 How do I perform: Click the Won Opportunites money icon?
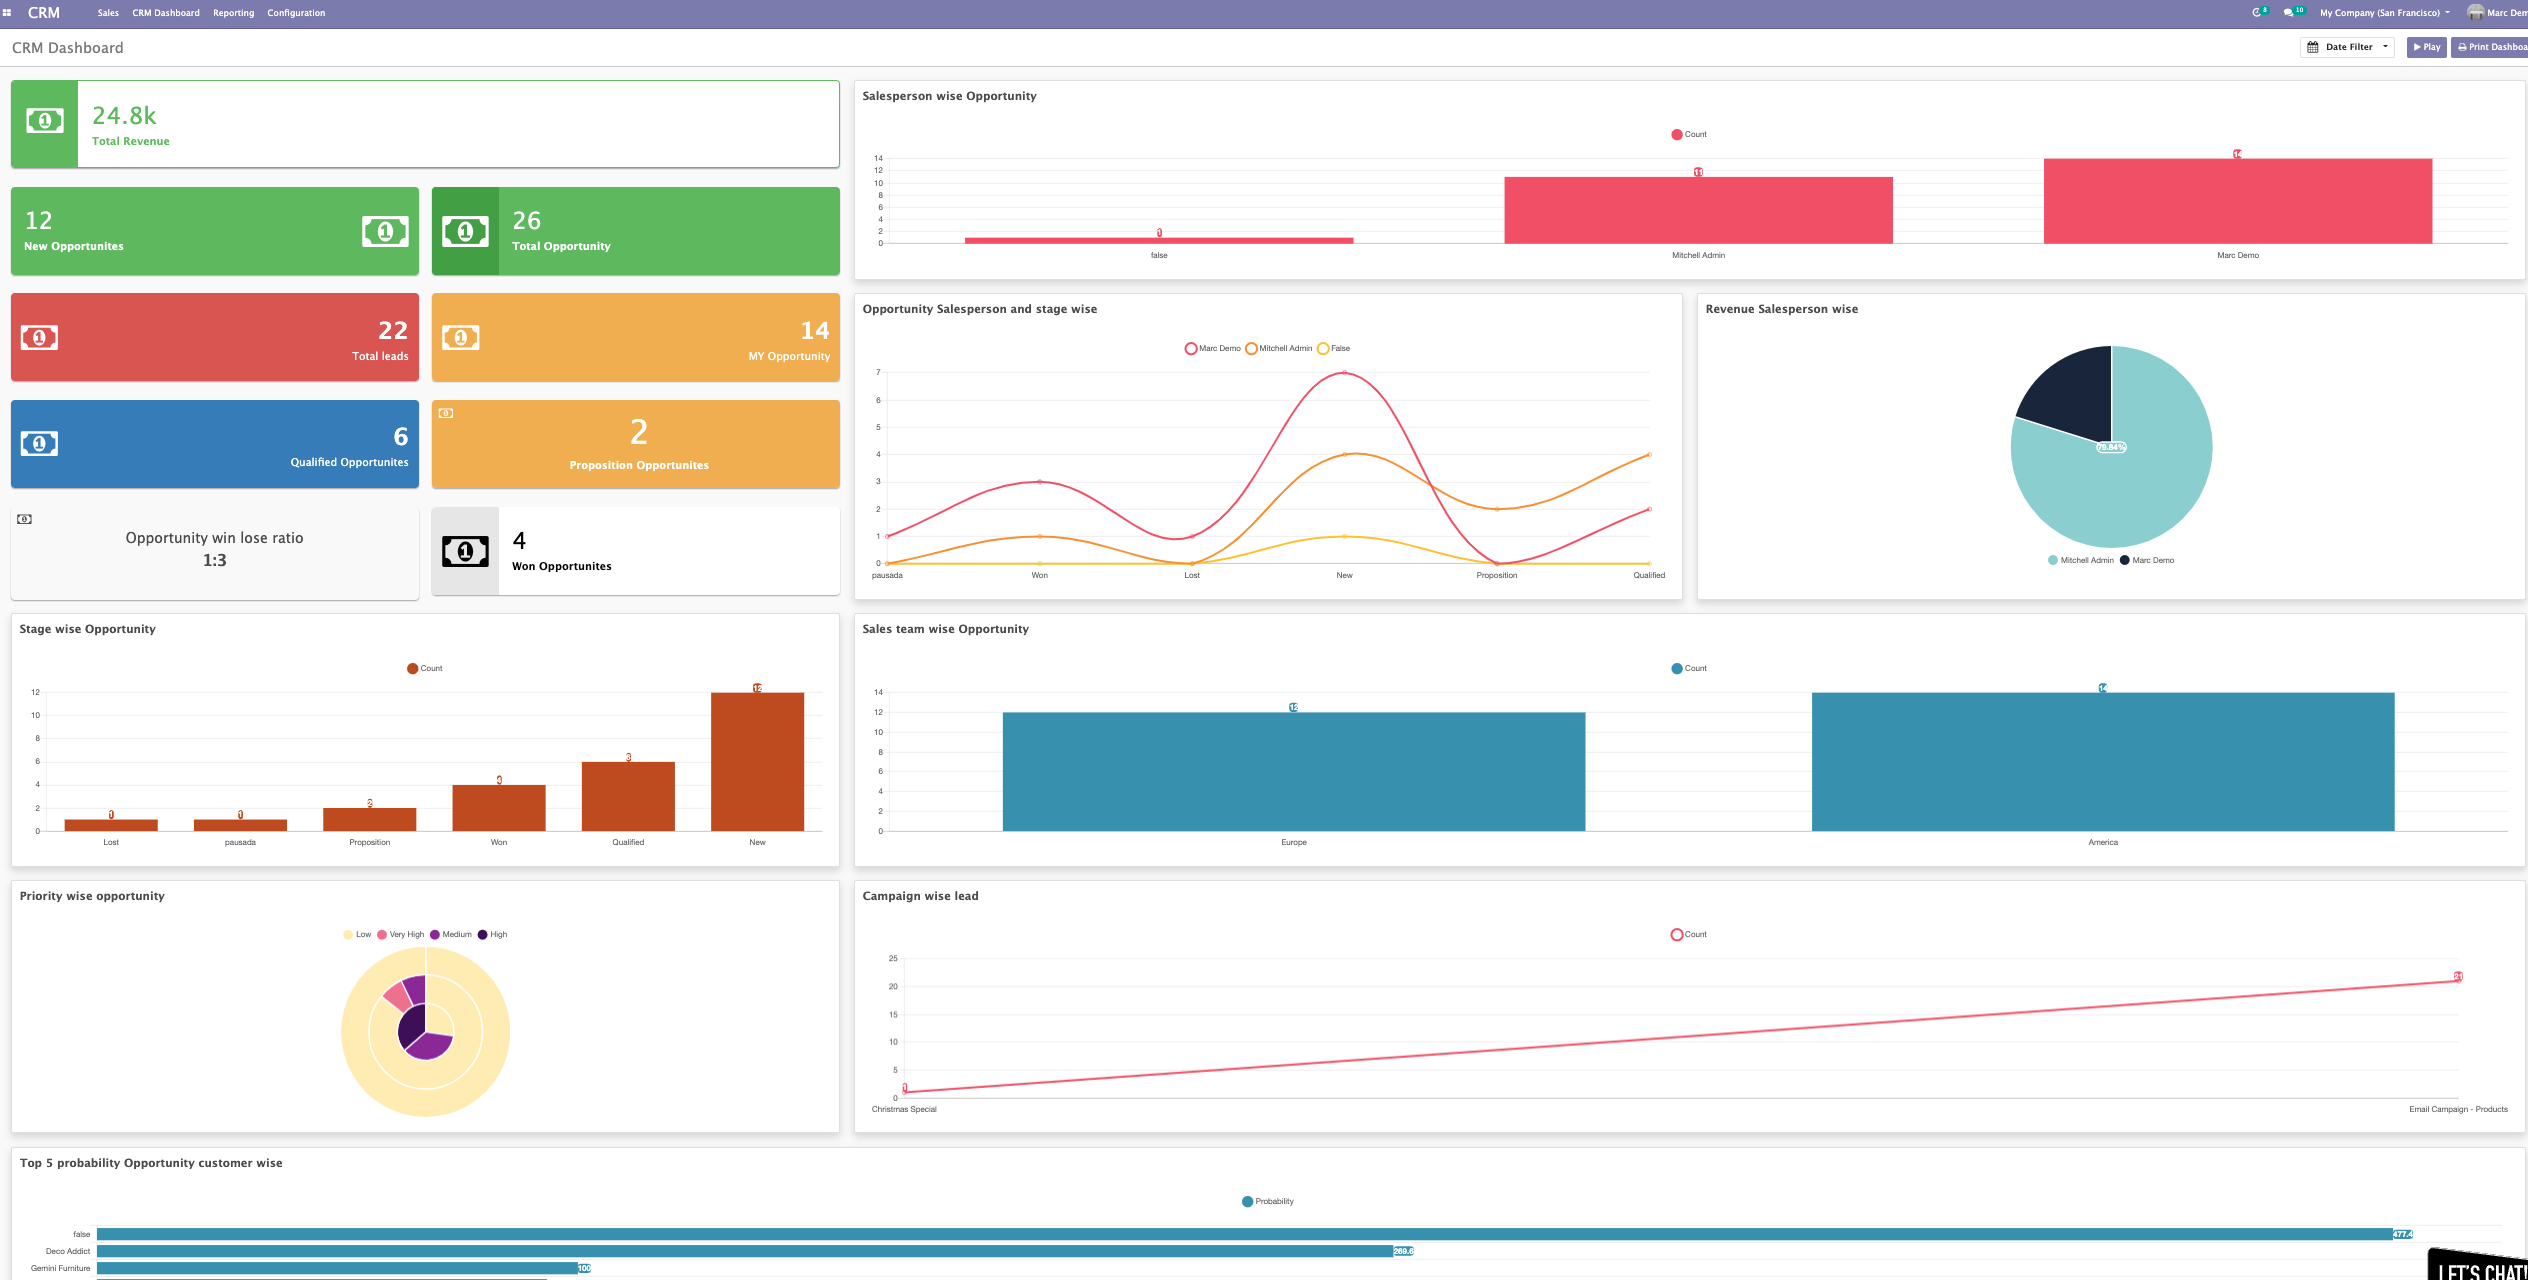465,551
